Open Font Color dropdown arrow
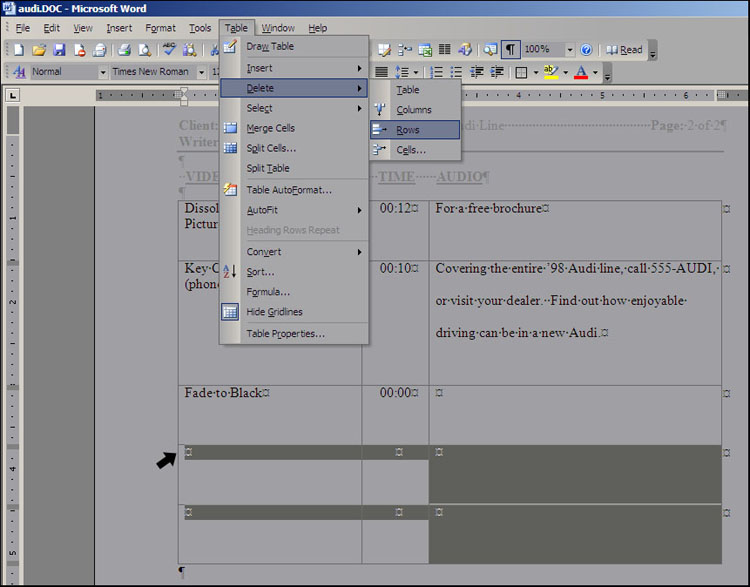This screenshot has width=750, height=587. pos(595,73)
